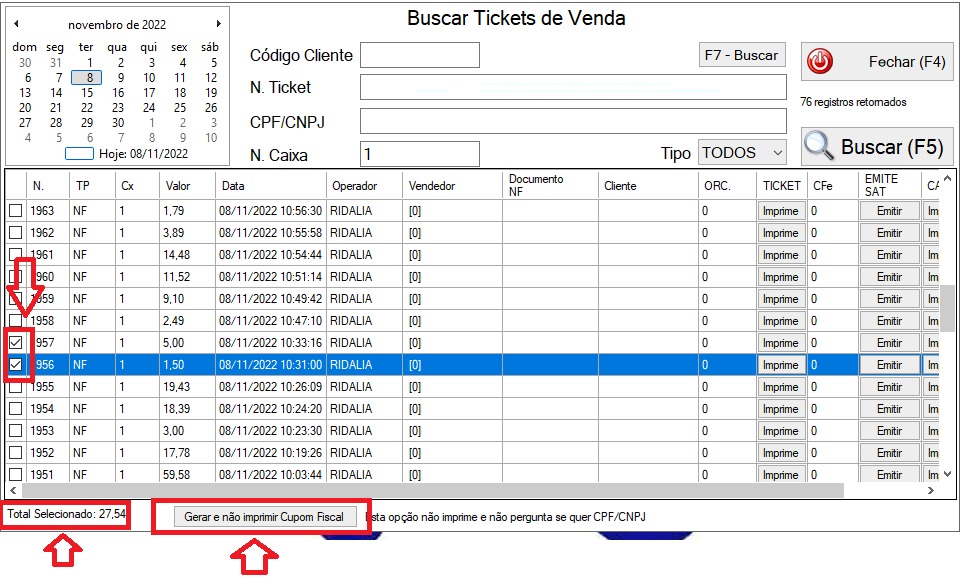The height and width of the screenshot is (584, 963).
Task: Click Emitir for ticket 1954
Action: [889, 409]
